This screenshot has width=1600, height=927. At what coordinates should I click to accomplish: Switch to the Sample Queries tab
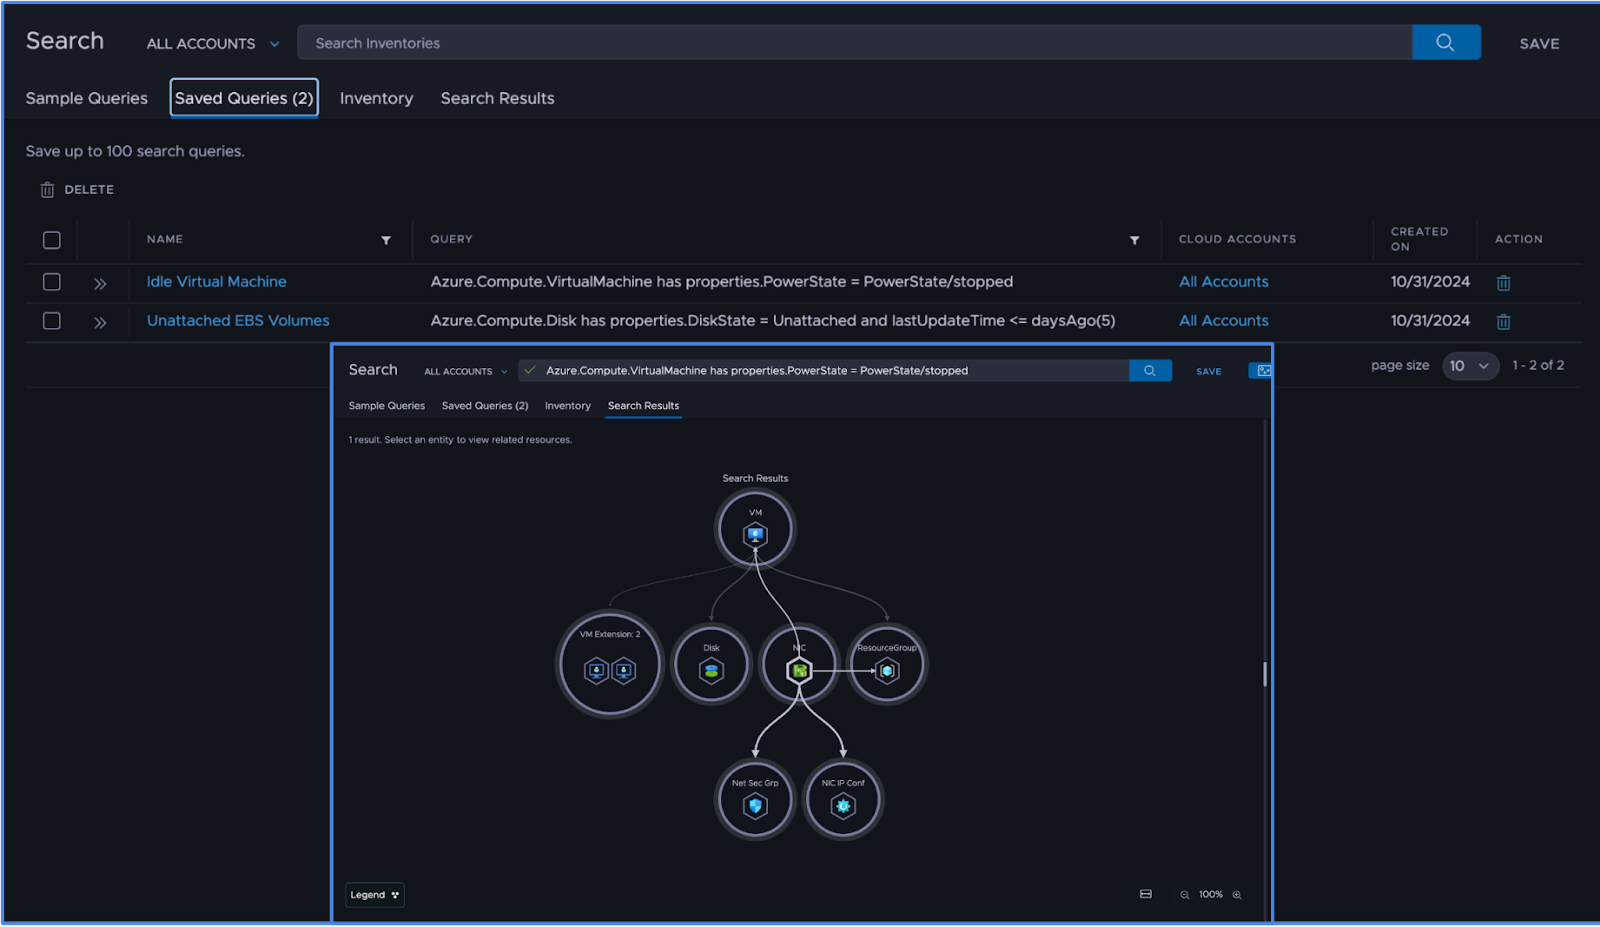tap(87, 98)
